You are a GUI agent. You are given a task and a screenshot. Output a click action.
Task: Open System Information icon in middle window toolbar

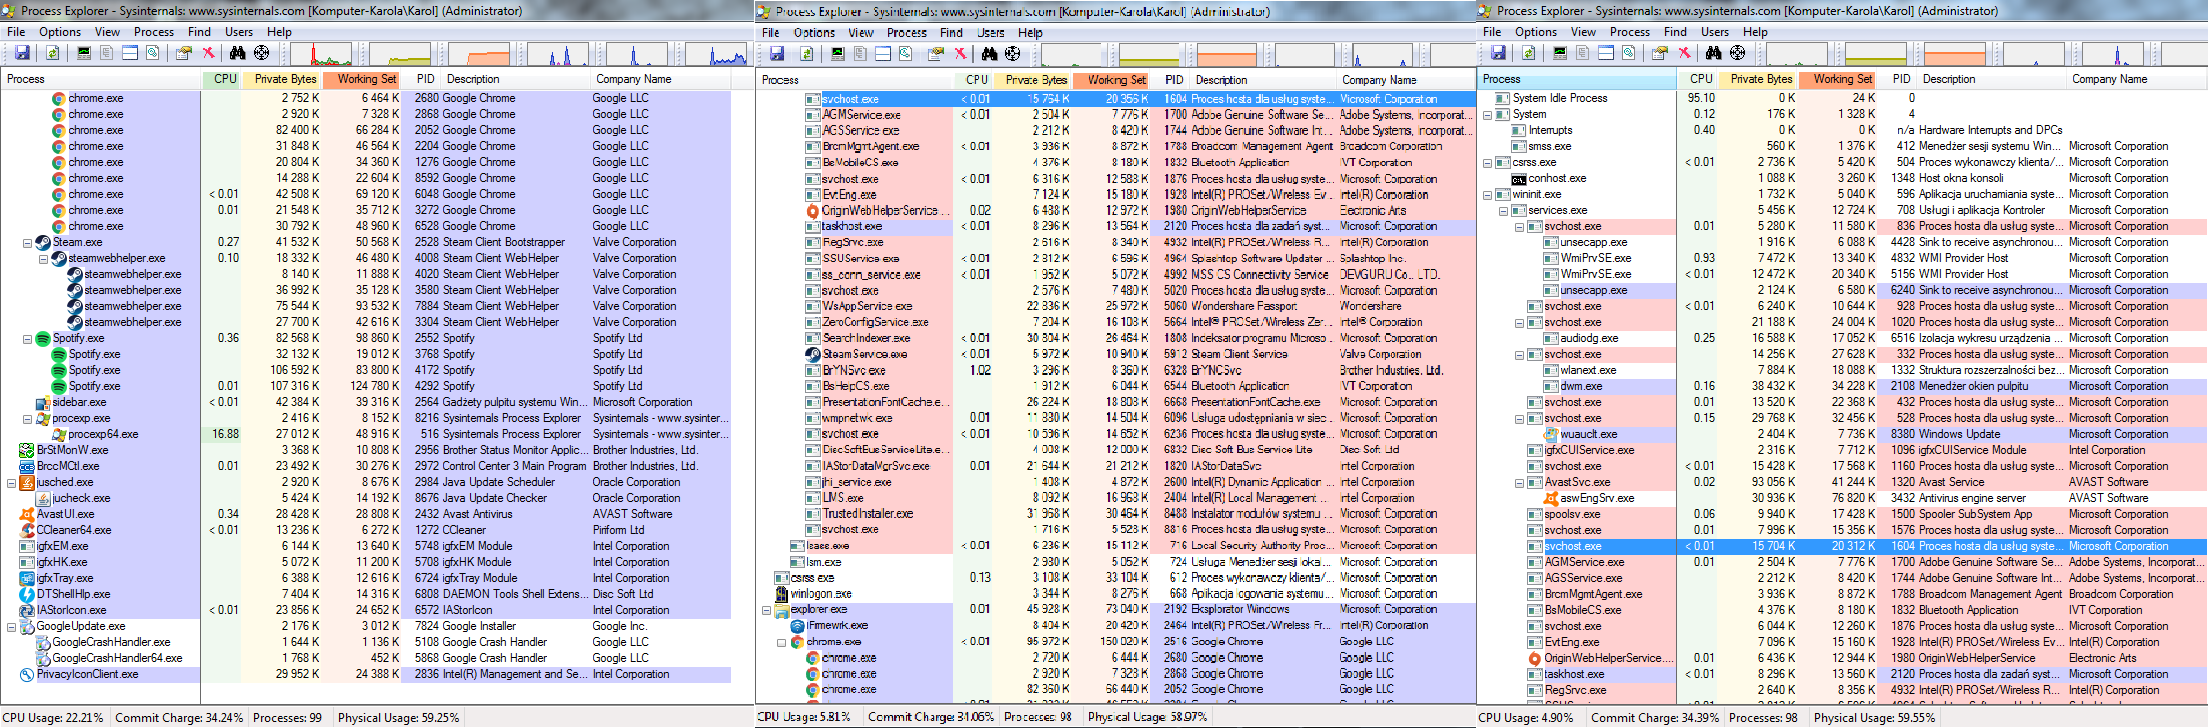pyautogui.click(x=837, y=53)
